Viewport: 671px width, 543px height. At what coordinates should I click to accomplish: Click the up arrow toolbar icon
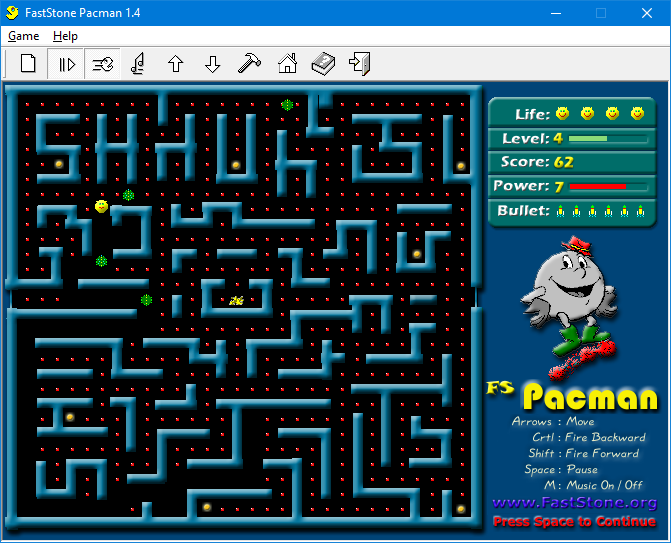175,64
